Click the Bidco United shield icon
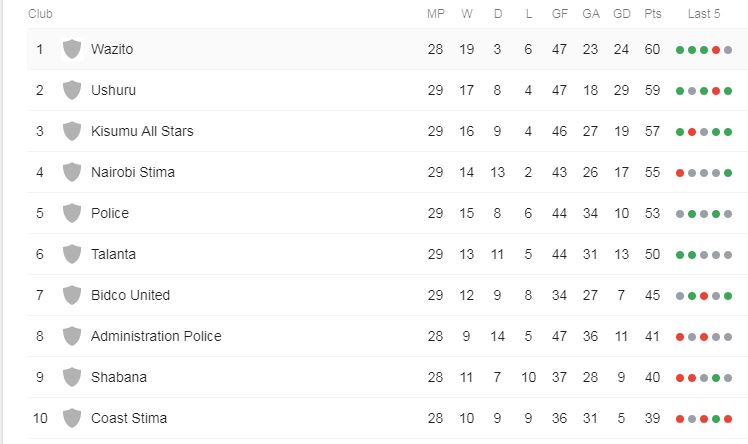The image size is (748, 444). tap(72, 295)
